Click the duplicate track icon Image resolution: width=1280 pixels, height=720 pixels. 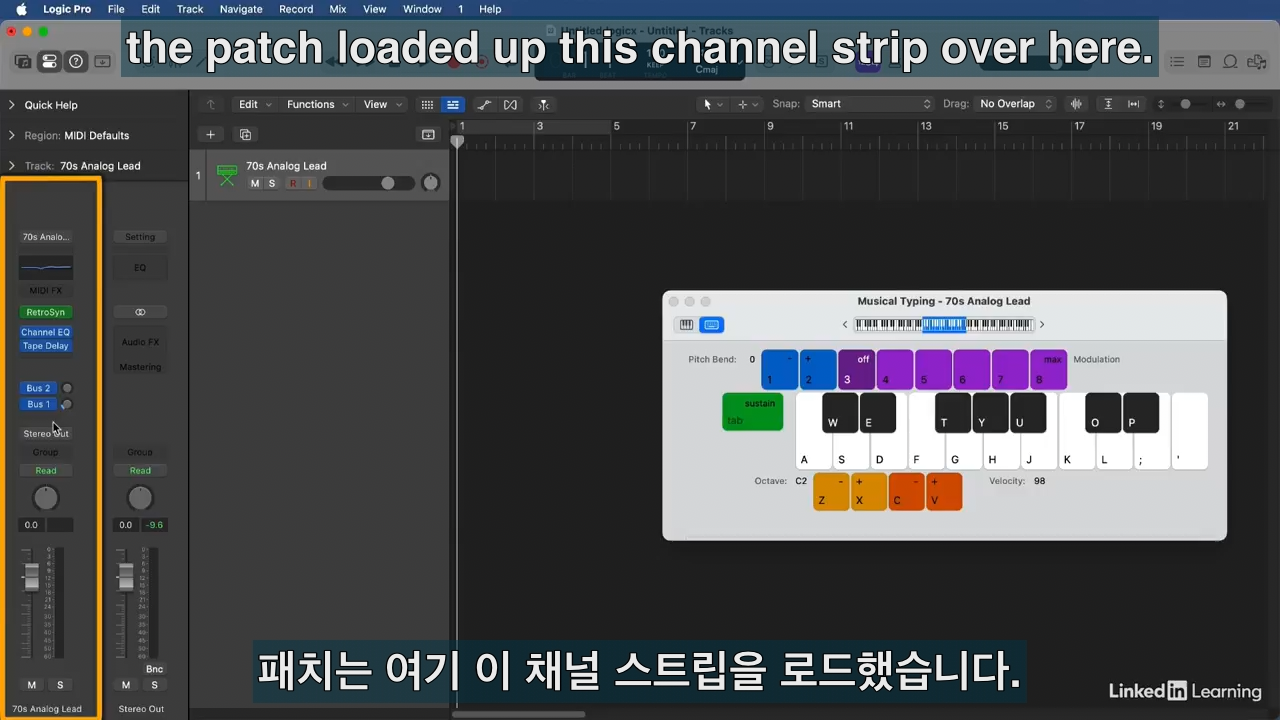pyautogui.click(x=245, y=134)
